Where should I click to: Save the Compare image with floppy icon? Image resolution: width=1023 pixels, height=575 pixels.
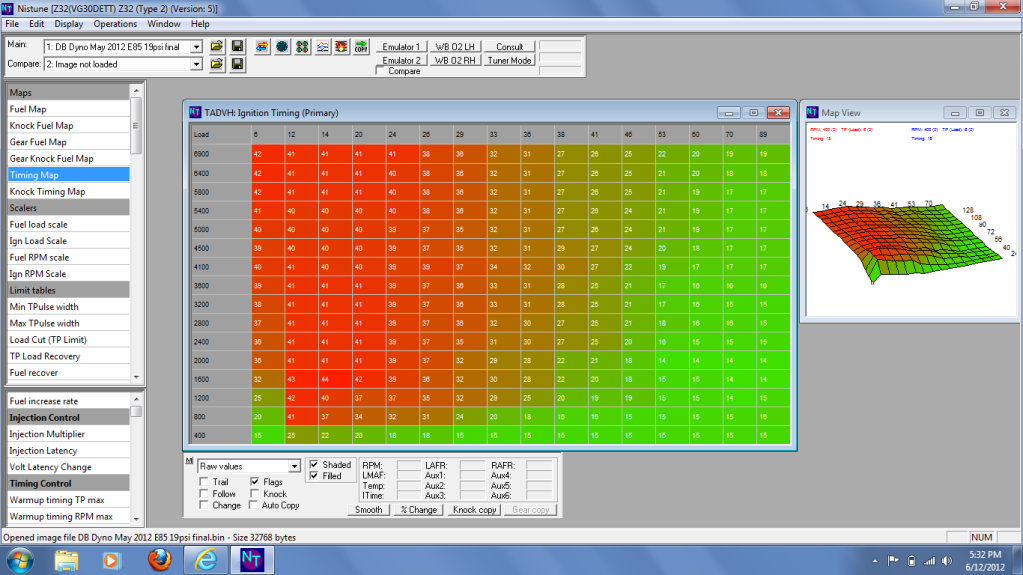(x=237, y=64)
